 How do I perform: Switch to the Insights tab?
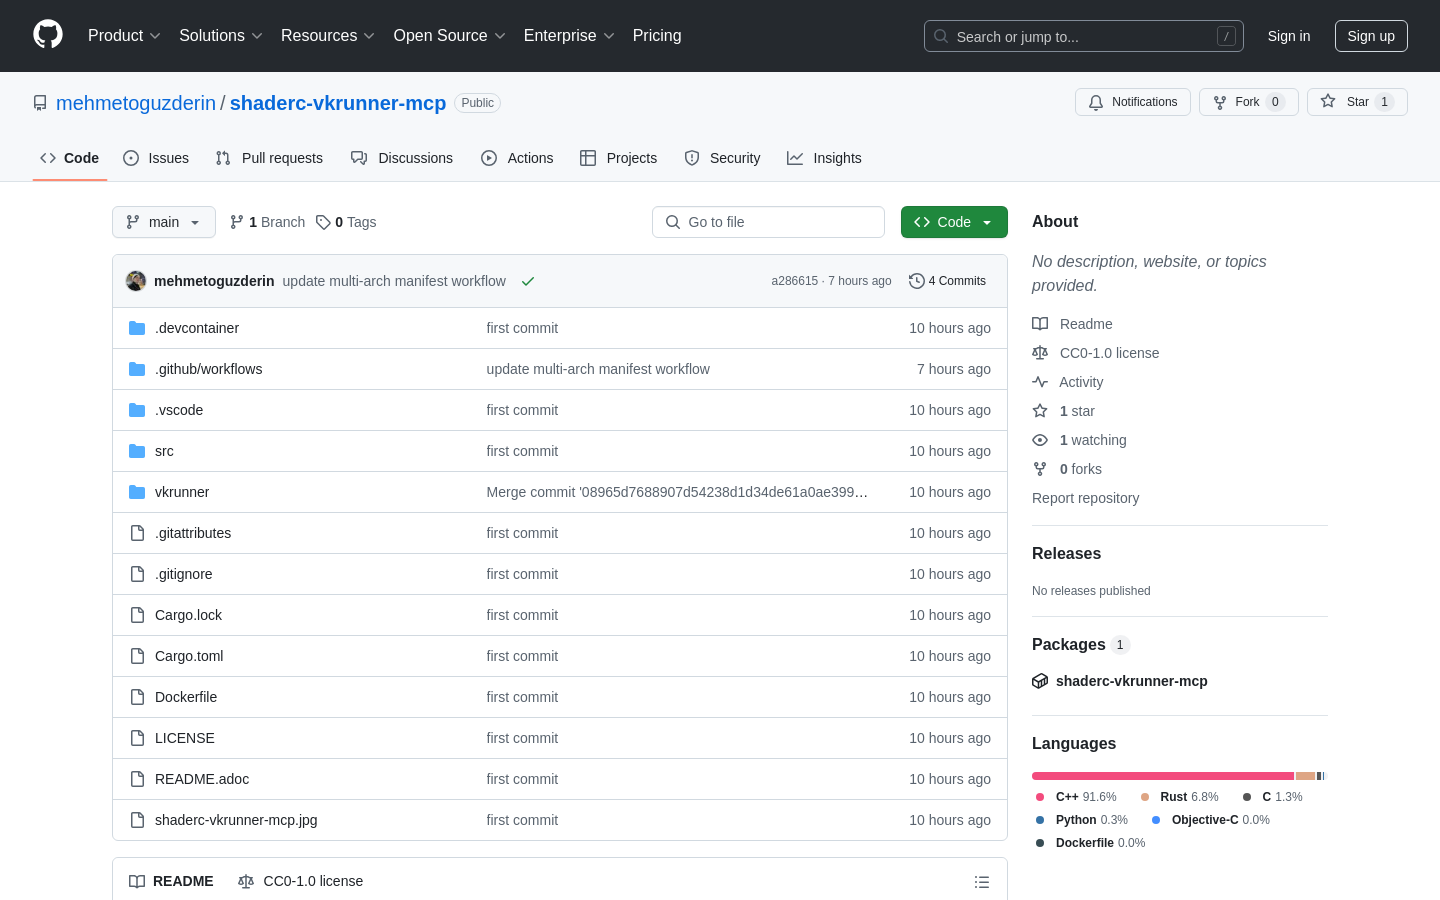pos(824,158)
